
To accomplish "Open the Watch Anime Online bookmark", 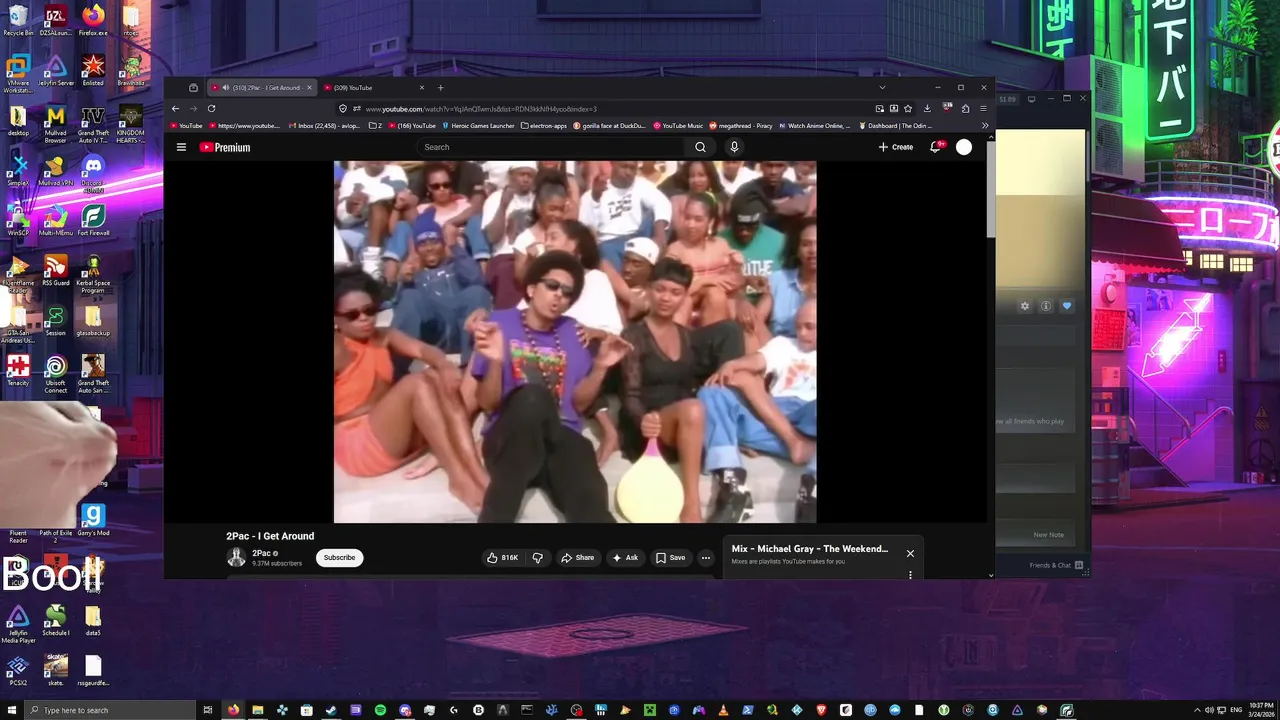I will (814, 126).
